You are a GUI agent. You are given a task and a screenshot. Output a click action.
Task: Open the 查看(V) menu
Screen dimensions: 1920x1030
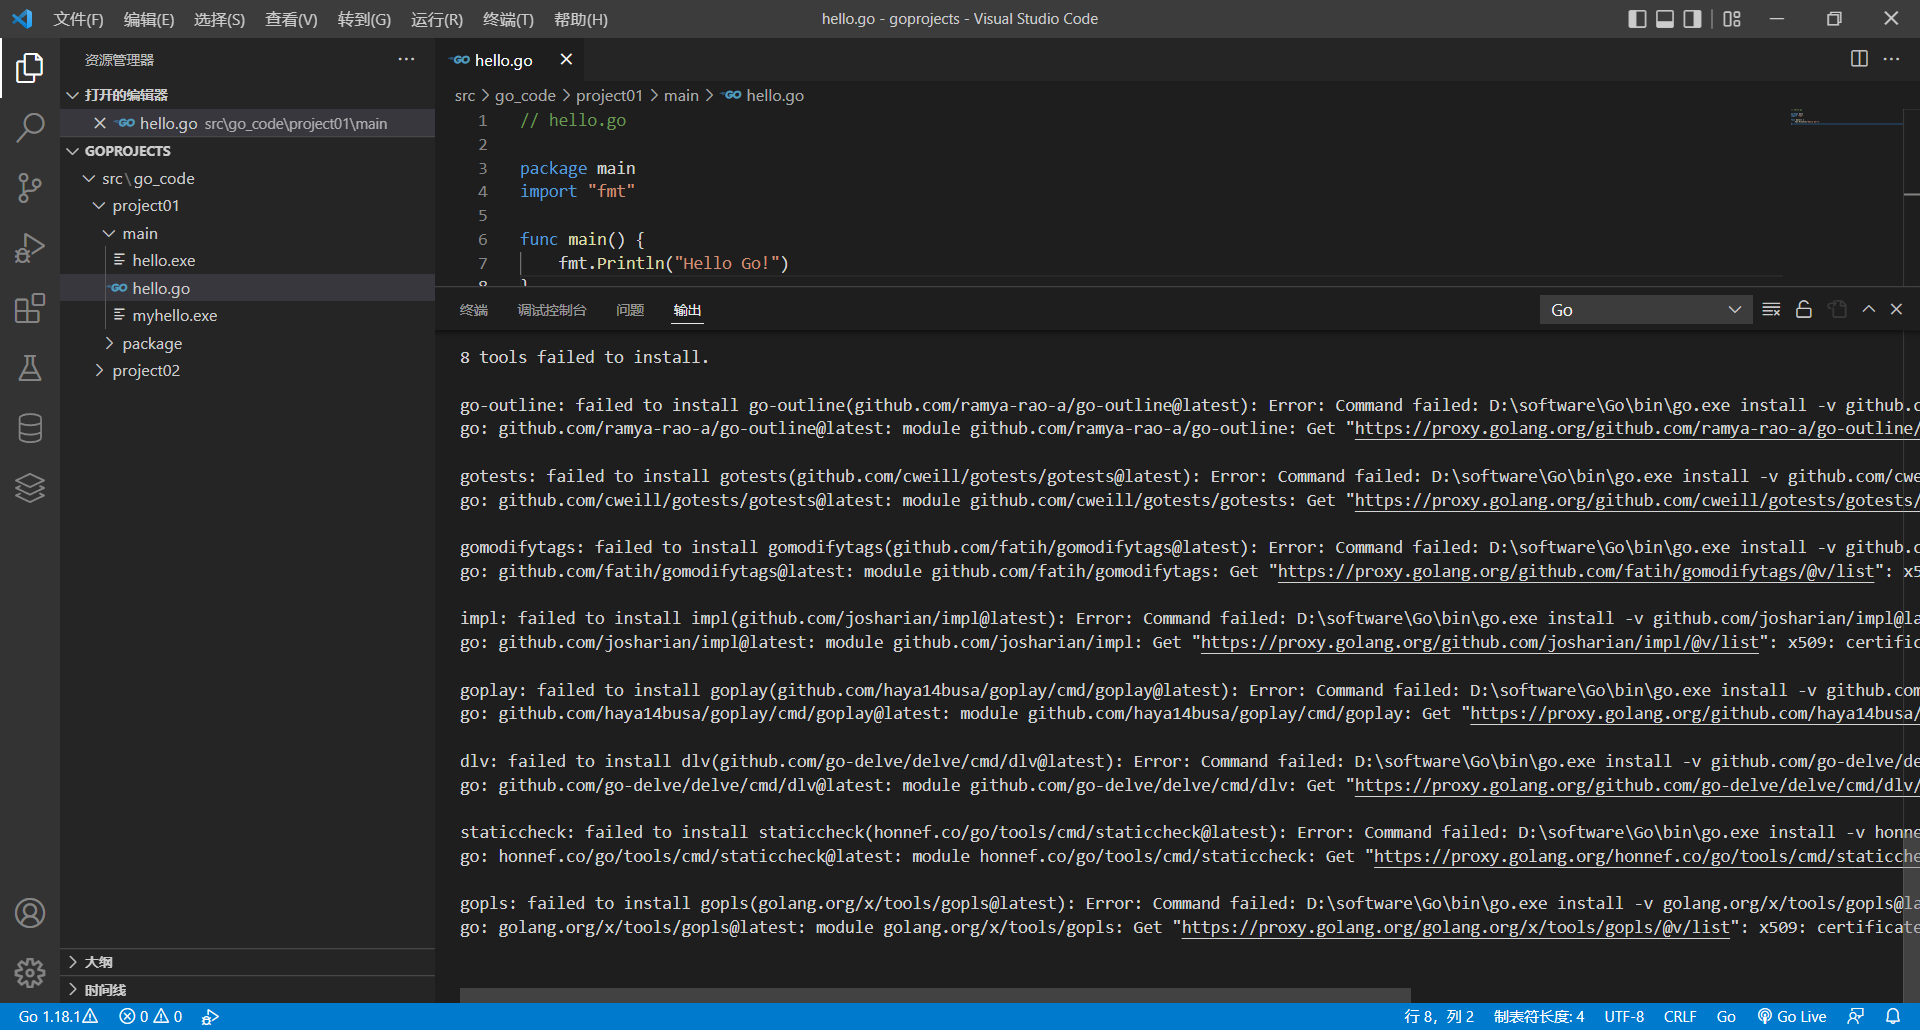291,19
